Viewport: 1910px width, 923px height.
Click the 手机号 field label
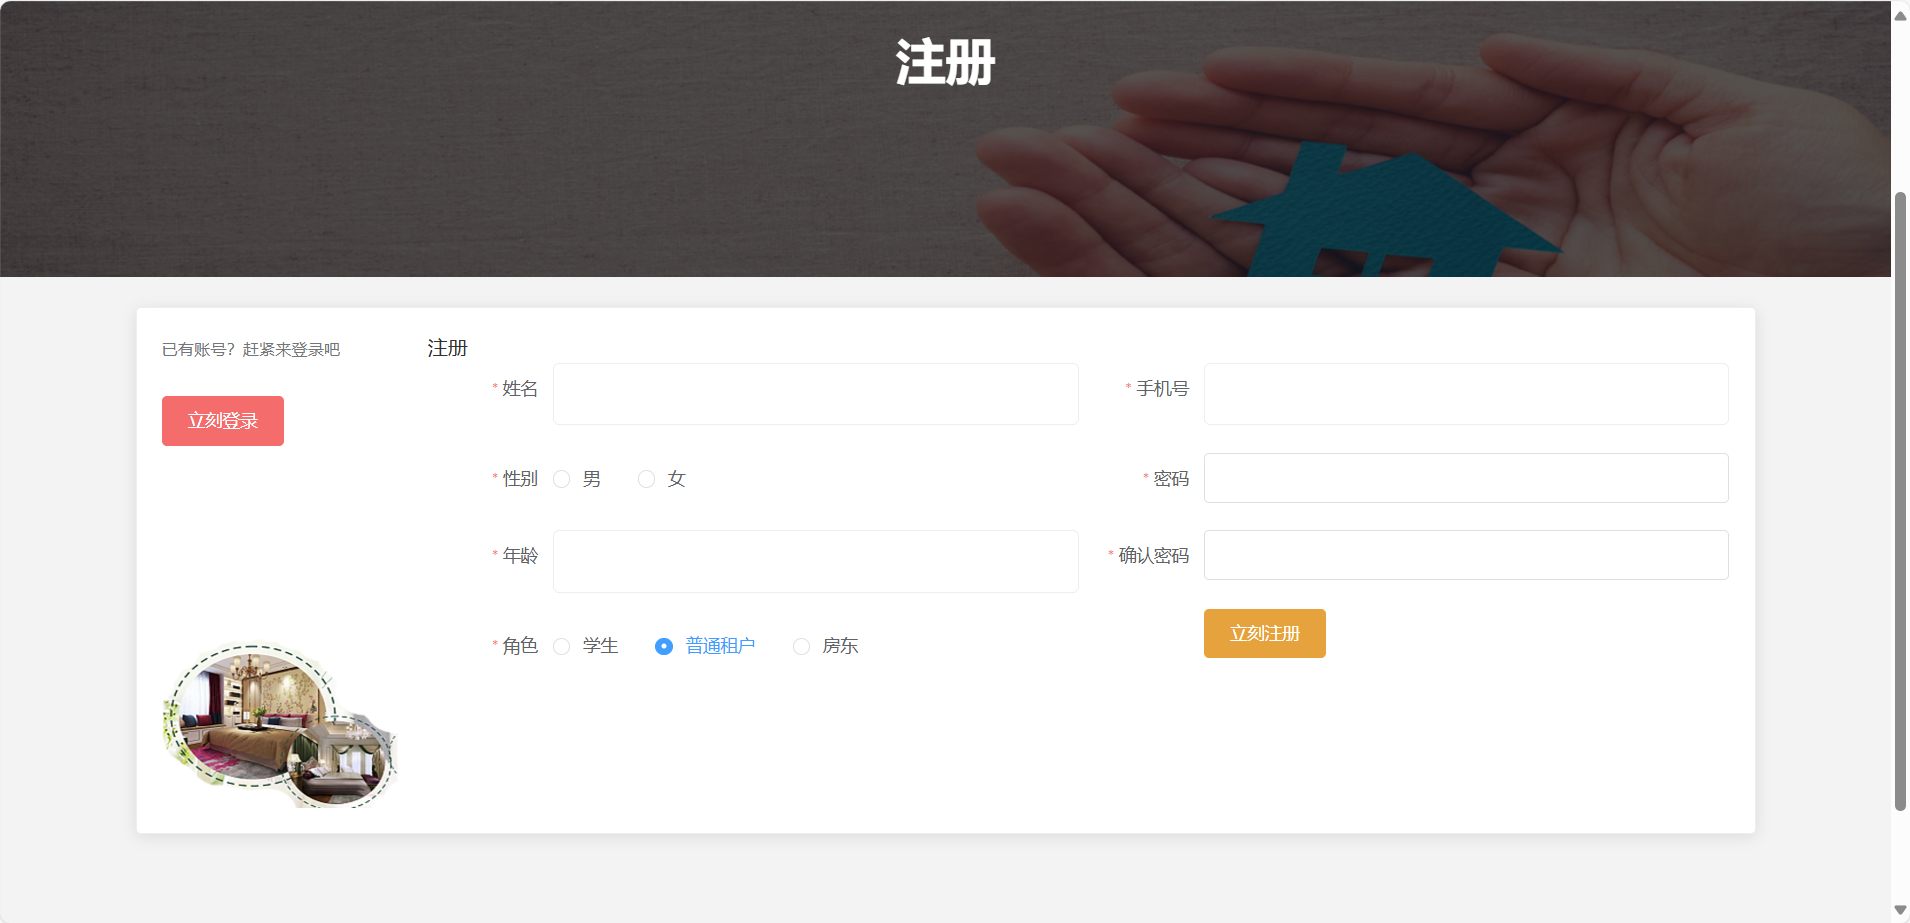click(1162, 388)
